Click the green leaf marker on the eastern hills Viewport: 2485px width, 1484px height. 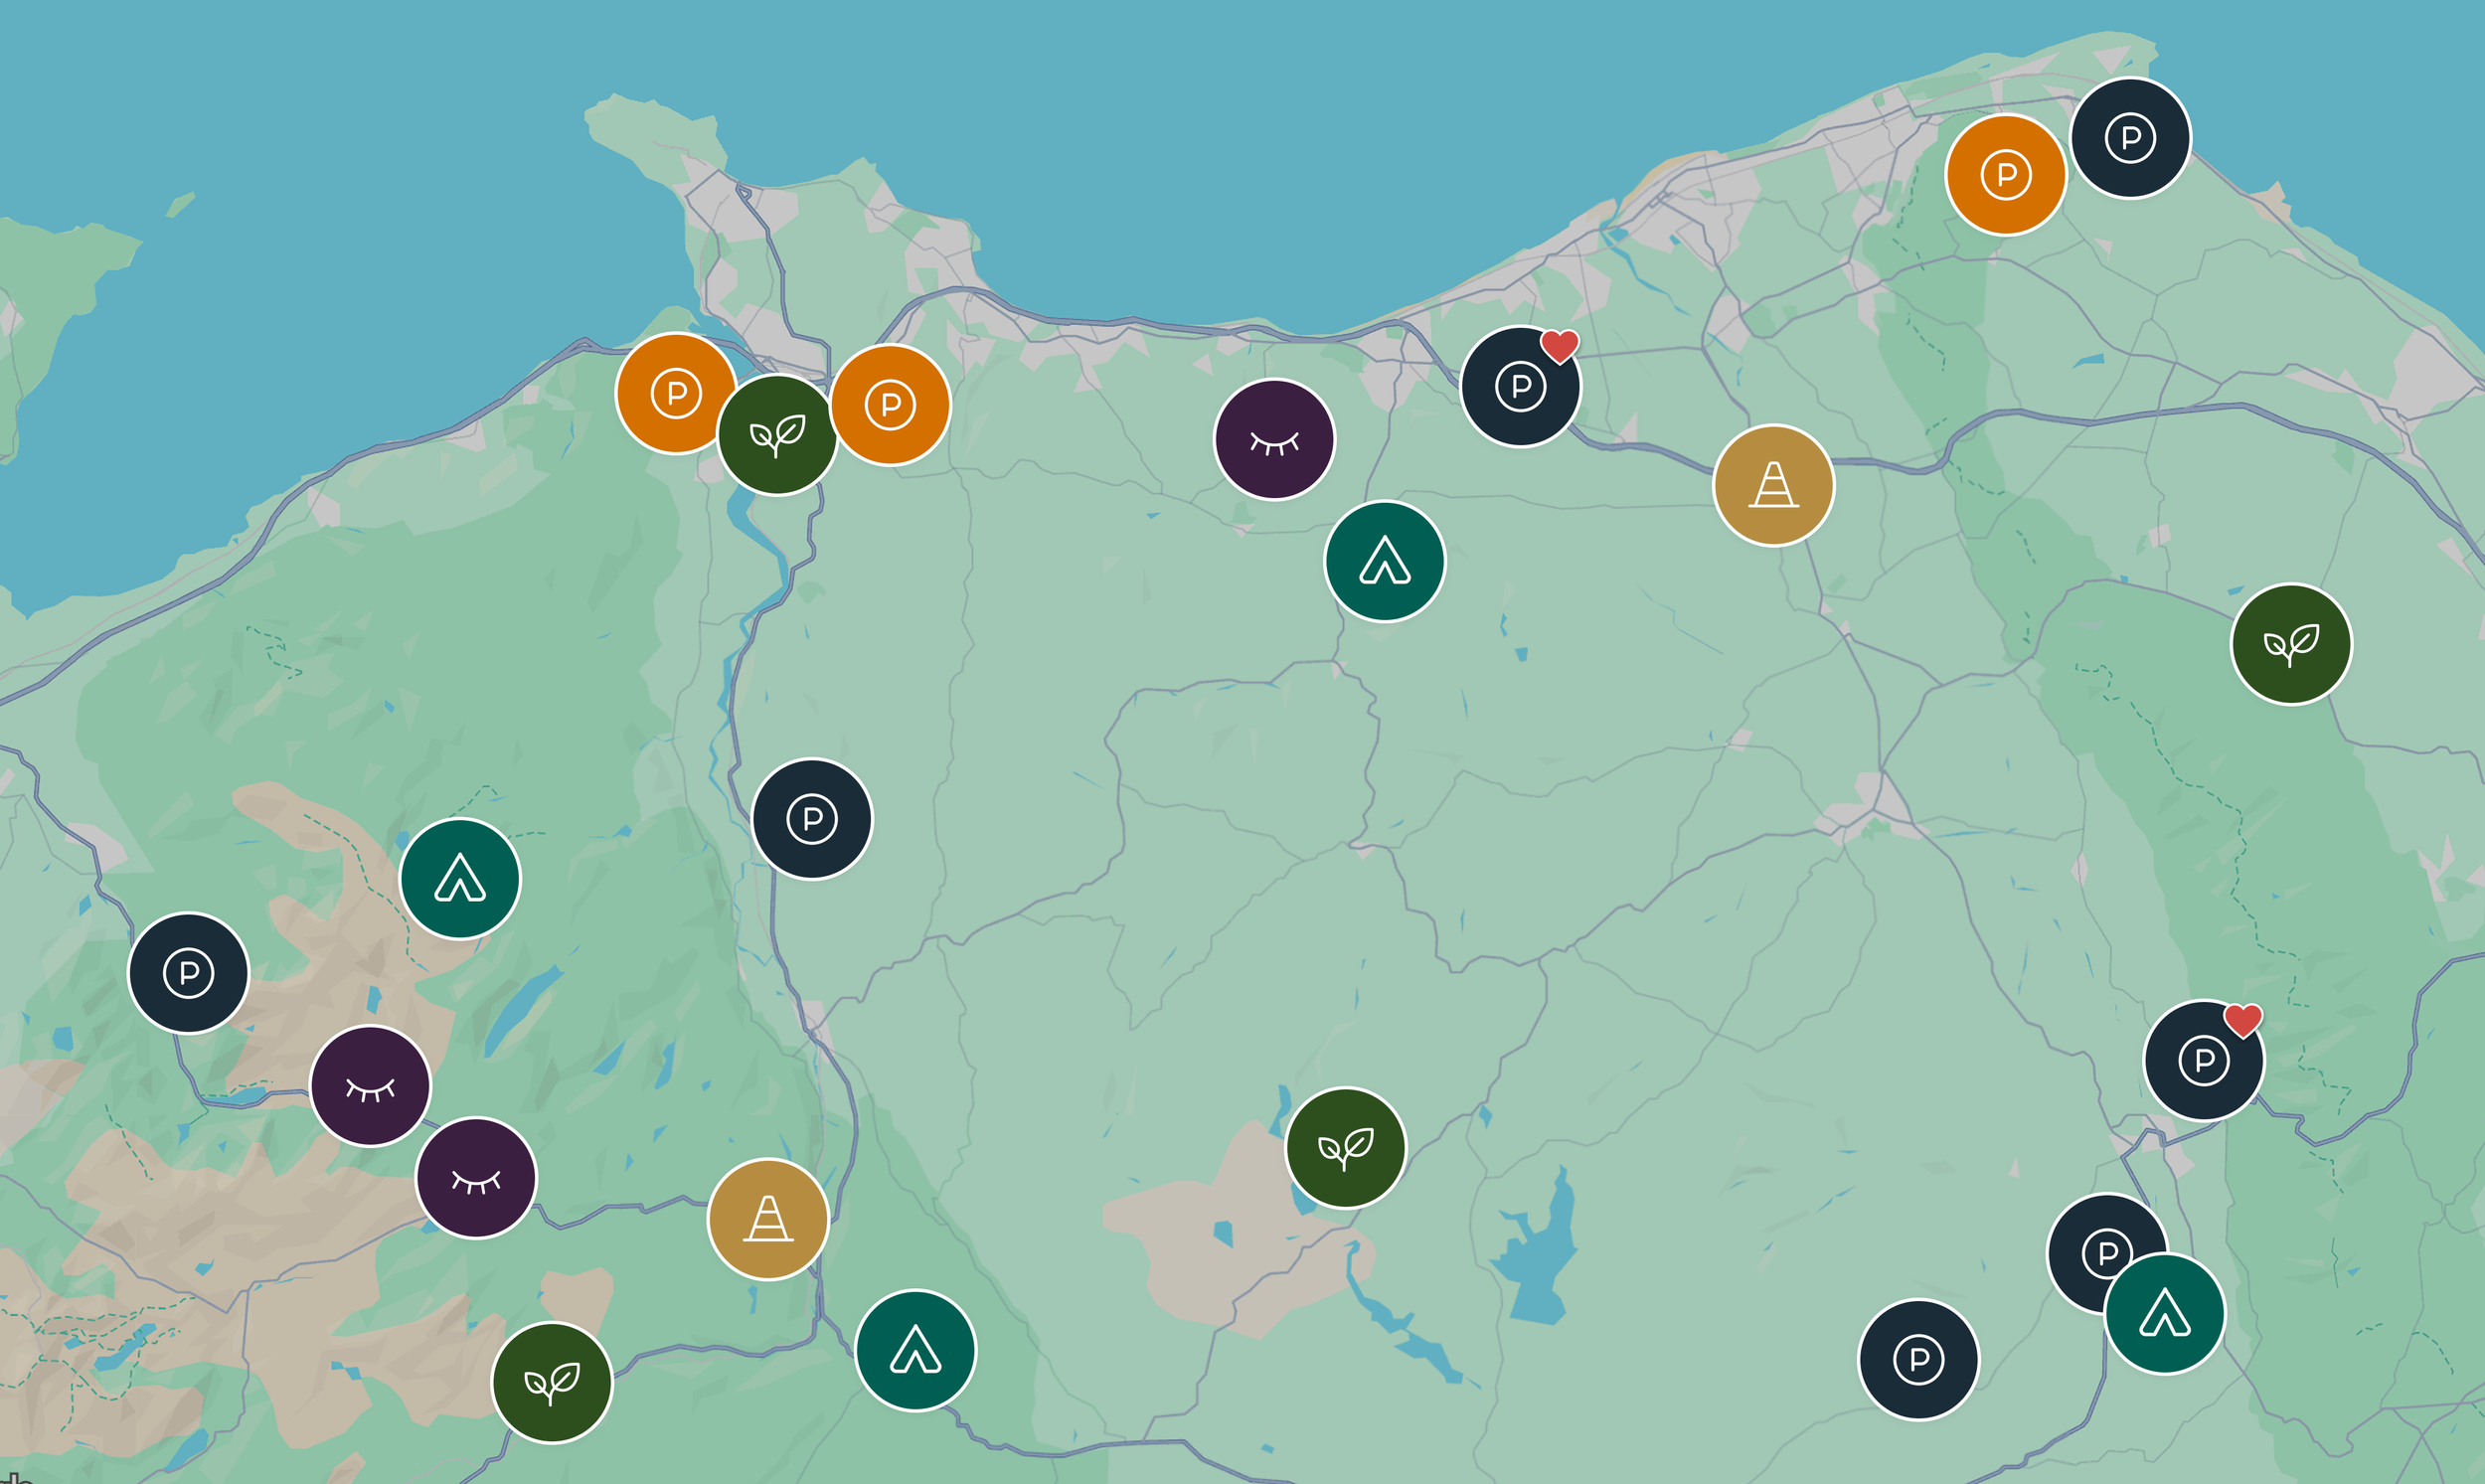[2290, 644]
